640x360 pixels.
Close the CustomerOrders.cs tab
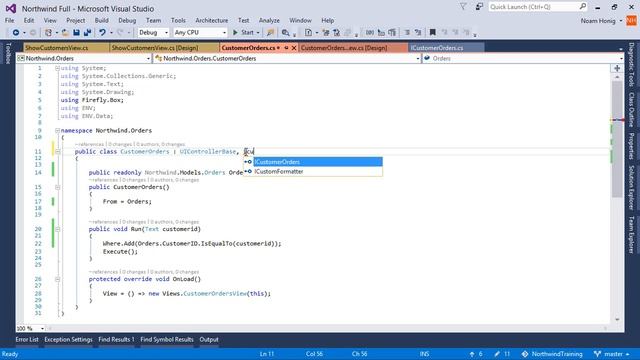[x=293, y=48]
